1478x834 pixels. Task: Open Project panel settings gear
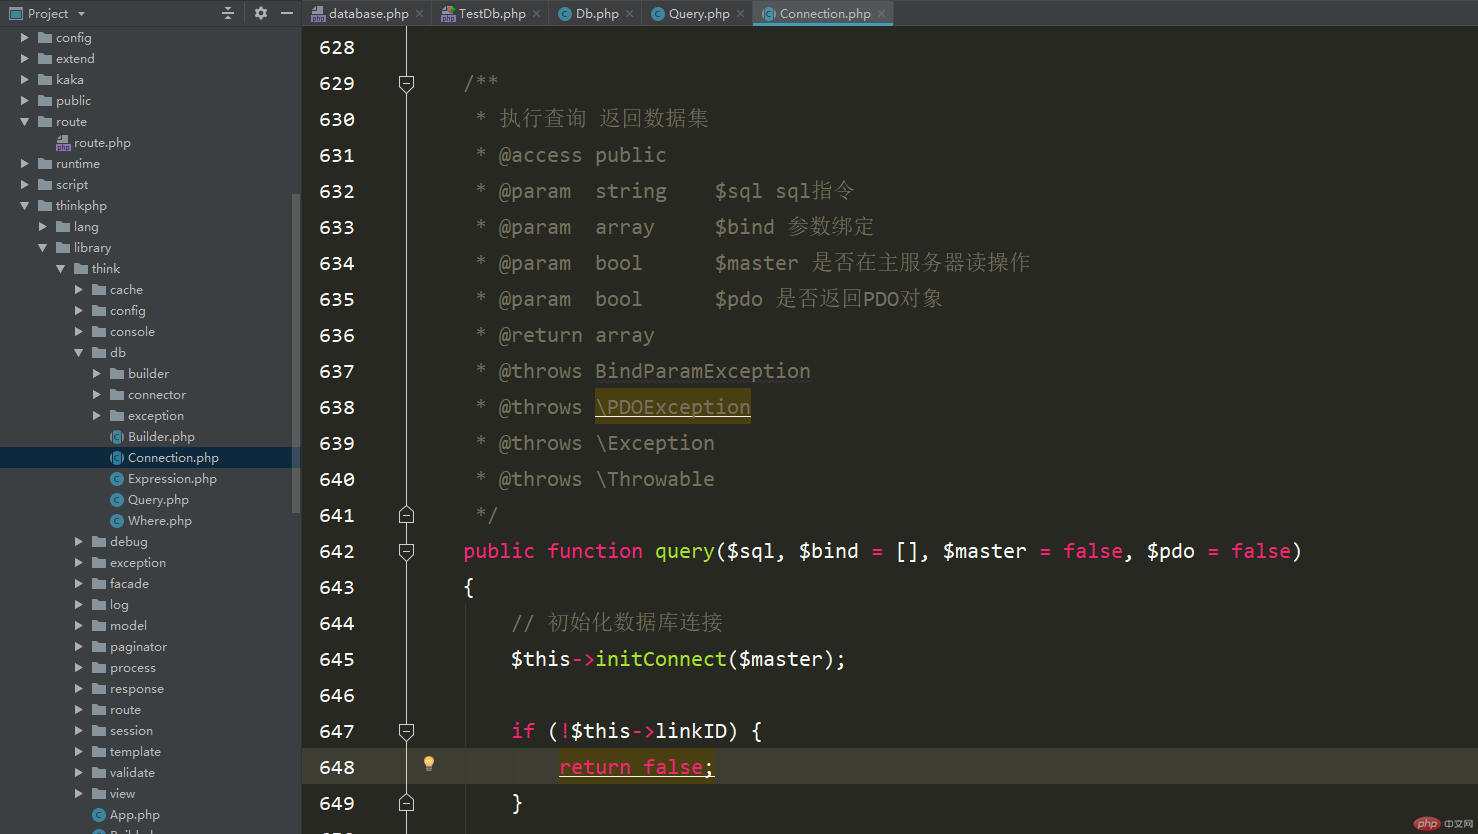(x=261, y=13)
